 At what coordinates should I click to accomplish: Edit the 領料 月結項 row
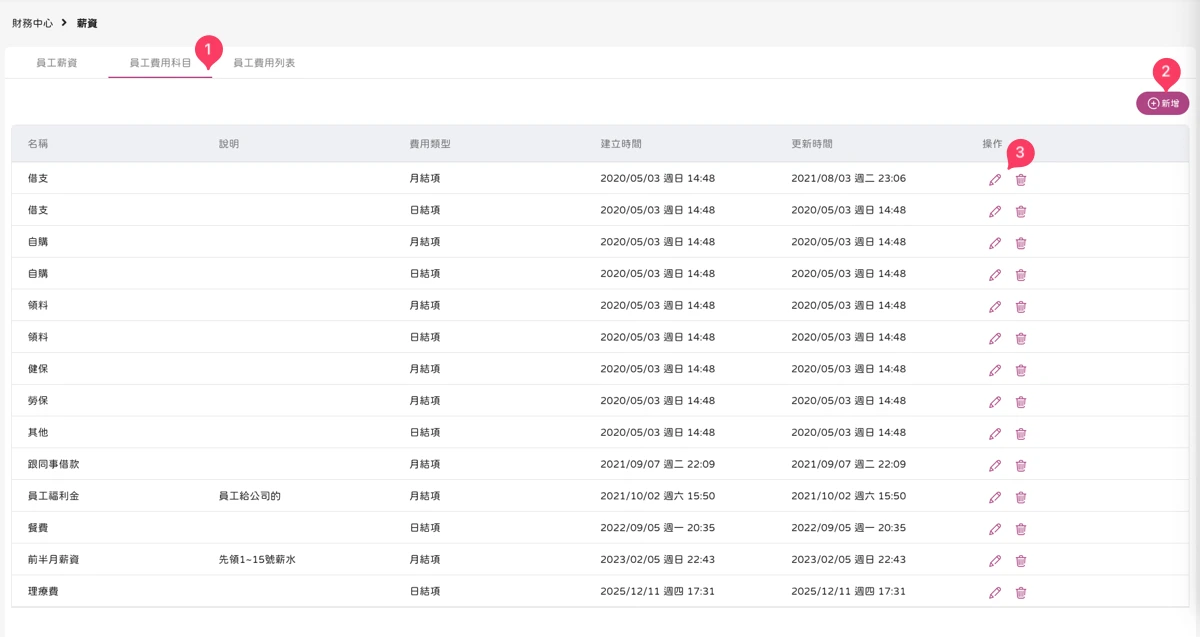(x=995, y=306)
